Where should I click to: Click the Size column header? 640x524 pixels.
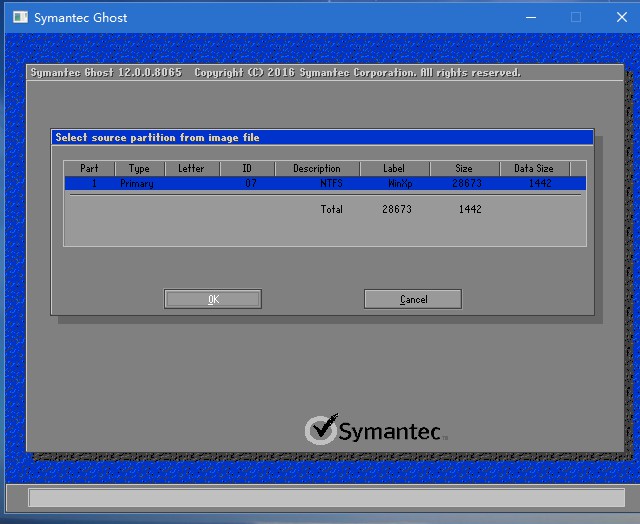pos(463,169)
